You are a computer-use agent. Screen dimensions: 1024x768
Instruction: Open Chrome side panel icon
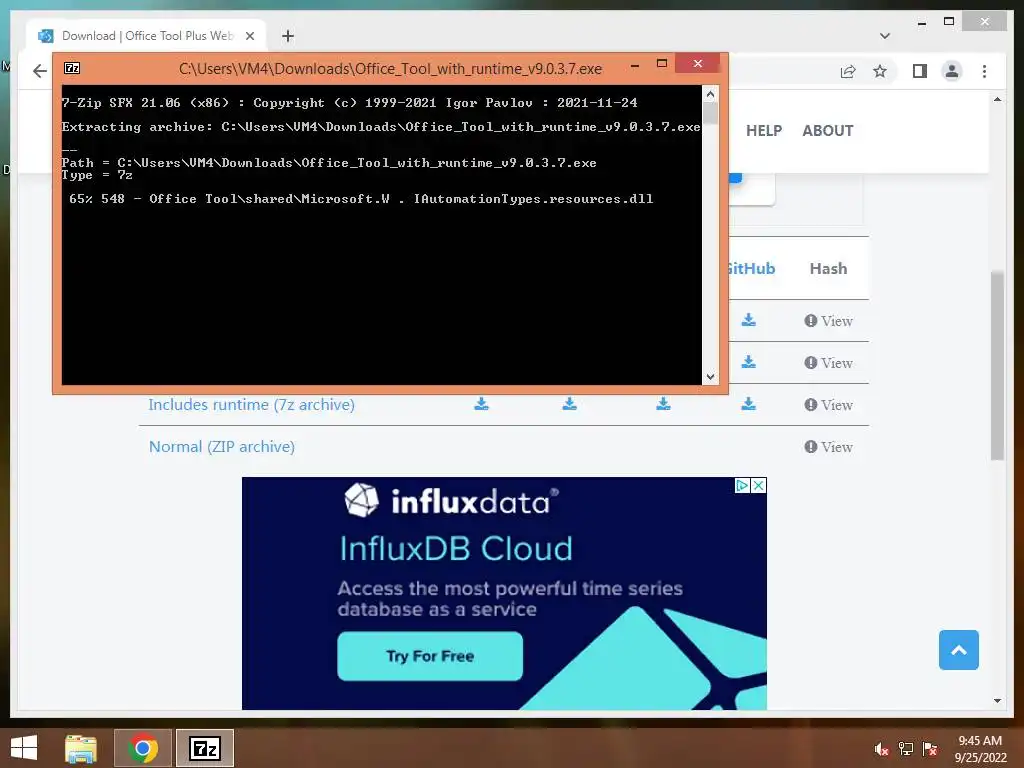coord(920,71)
